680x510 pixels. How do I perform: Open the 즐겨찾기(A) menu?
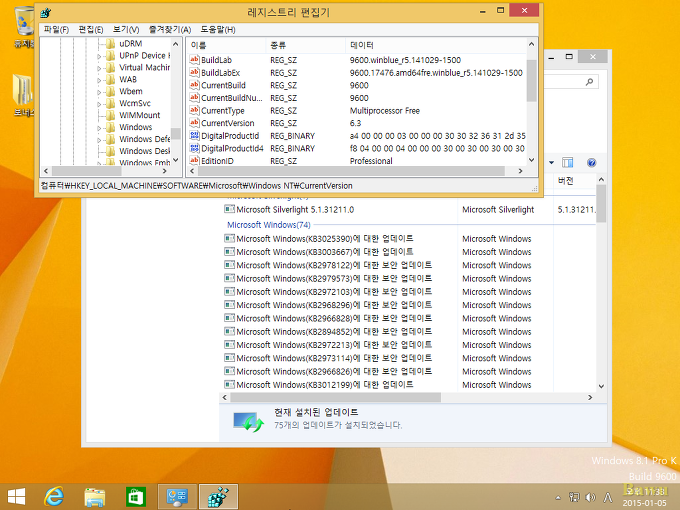[170, 29]
